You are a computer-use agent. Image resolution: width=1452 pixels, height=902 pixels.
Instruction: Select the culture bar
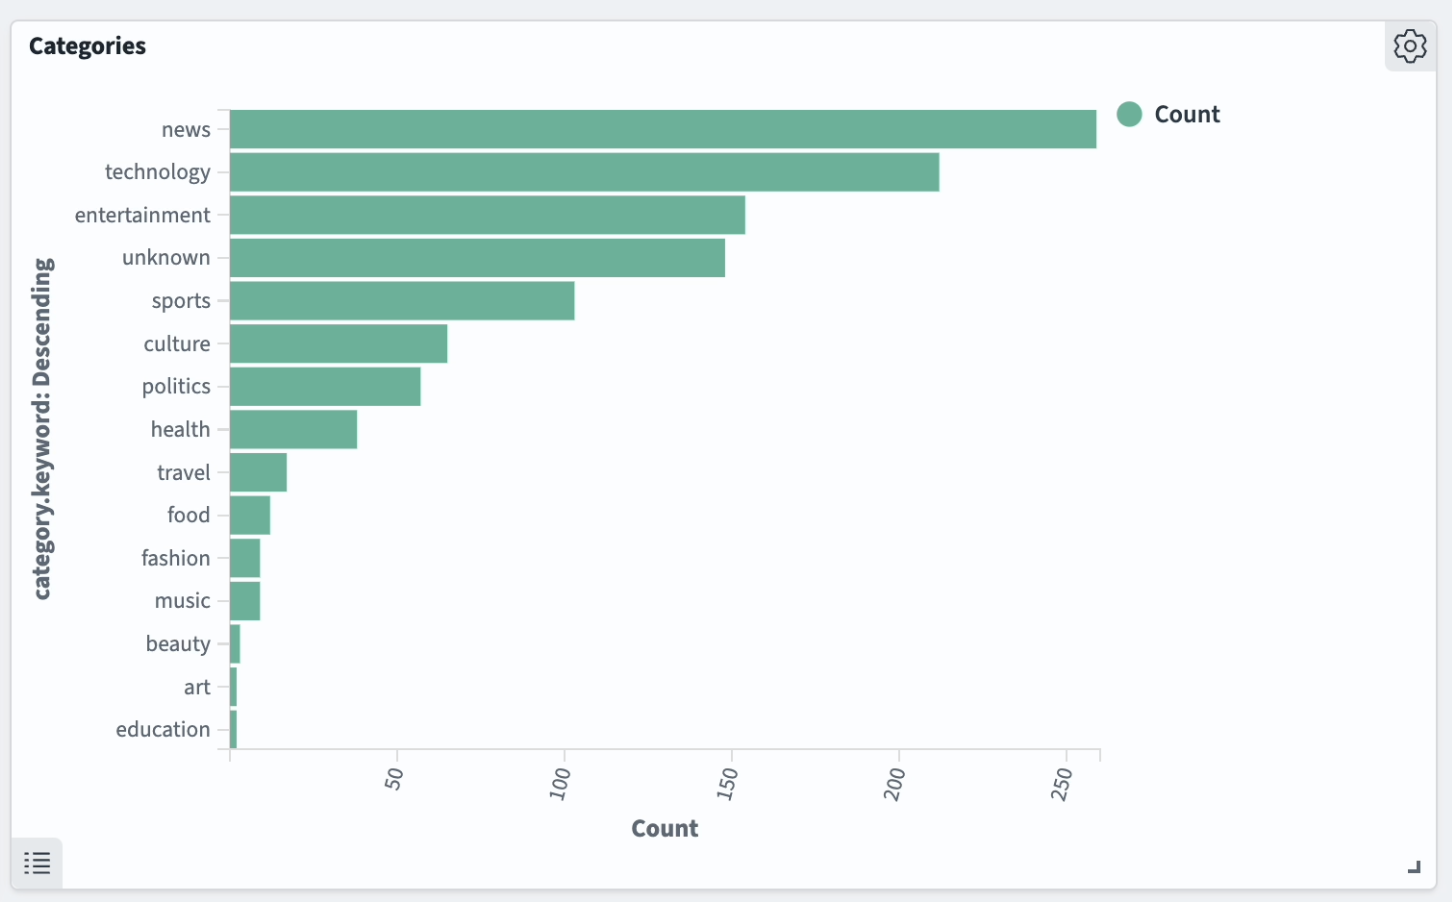[338, 344]
